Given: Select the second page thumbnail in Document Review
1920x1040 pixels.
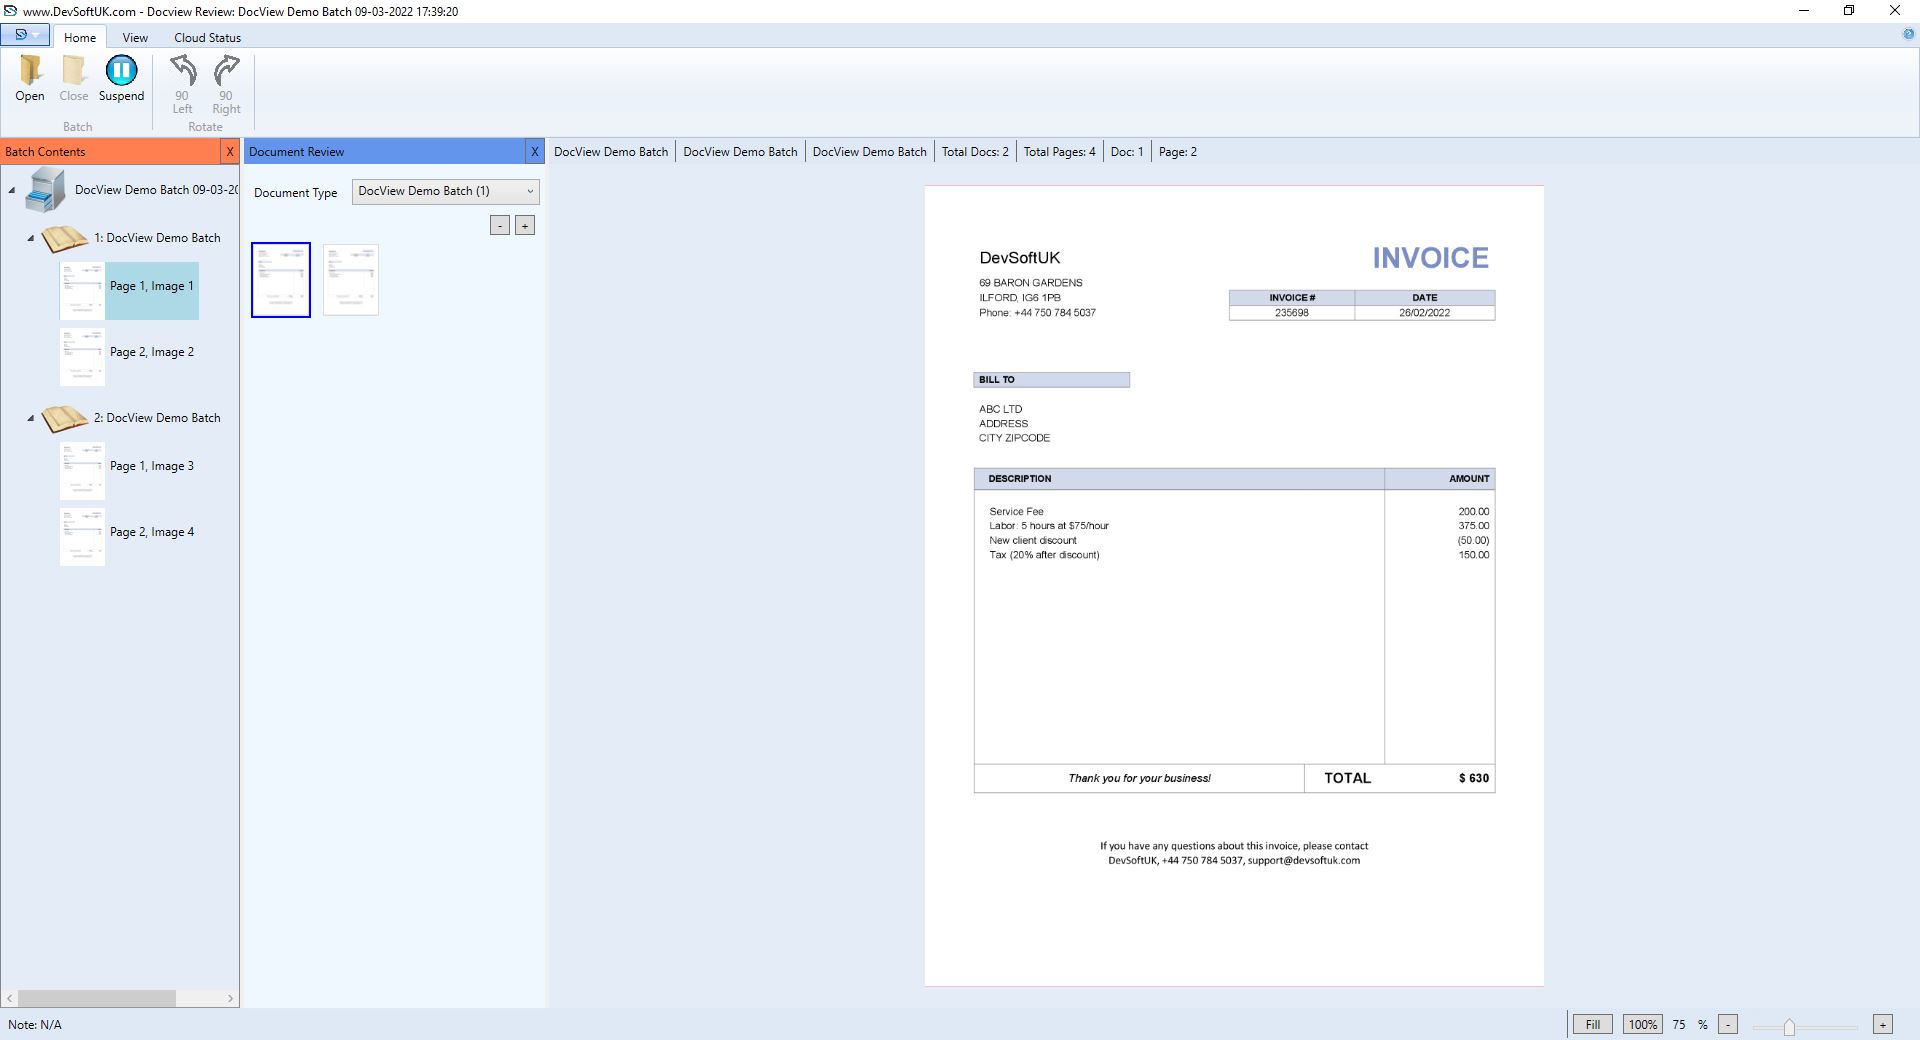Looking at the screenshot, I should point(351,280).
